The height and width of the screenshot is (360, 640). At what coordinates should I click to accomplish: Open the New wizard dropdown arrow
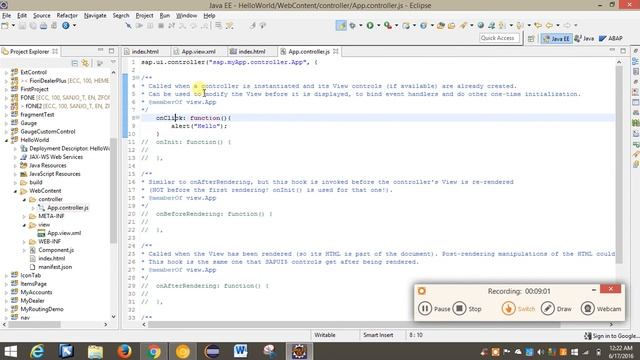coord(13,26)
